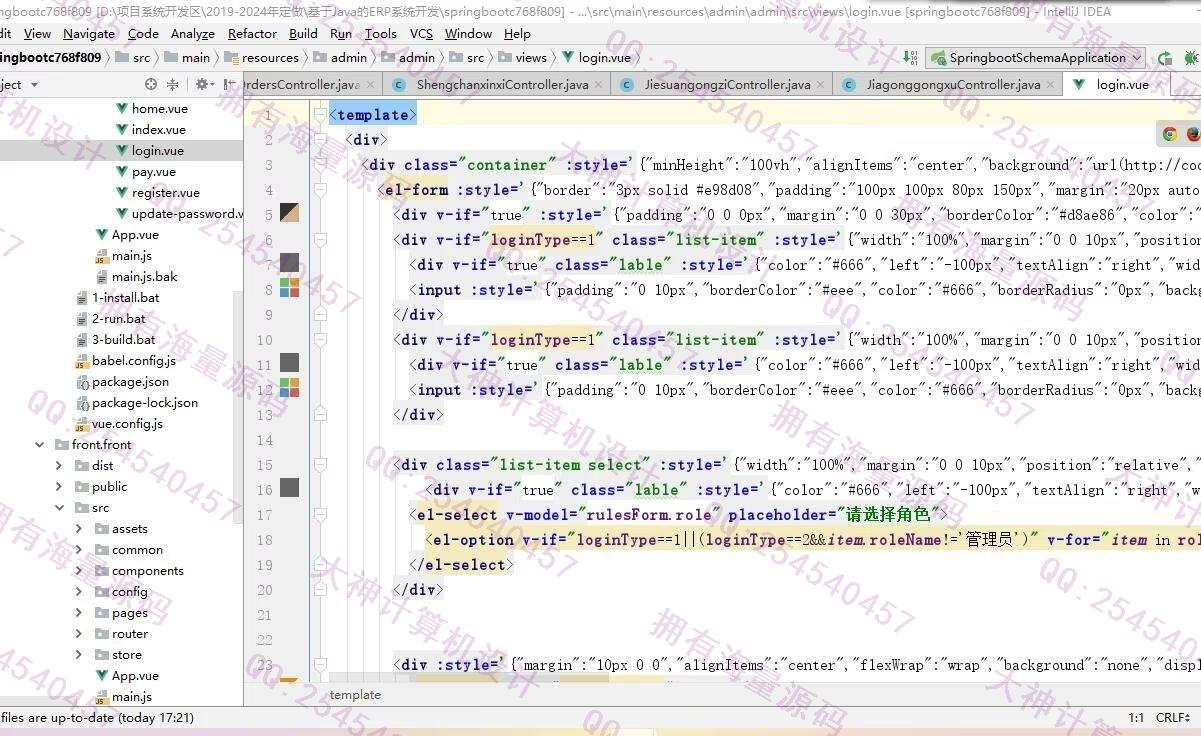The image size is (1201, 736).
Task: Expand the public folder
Action: (59, 487)
